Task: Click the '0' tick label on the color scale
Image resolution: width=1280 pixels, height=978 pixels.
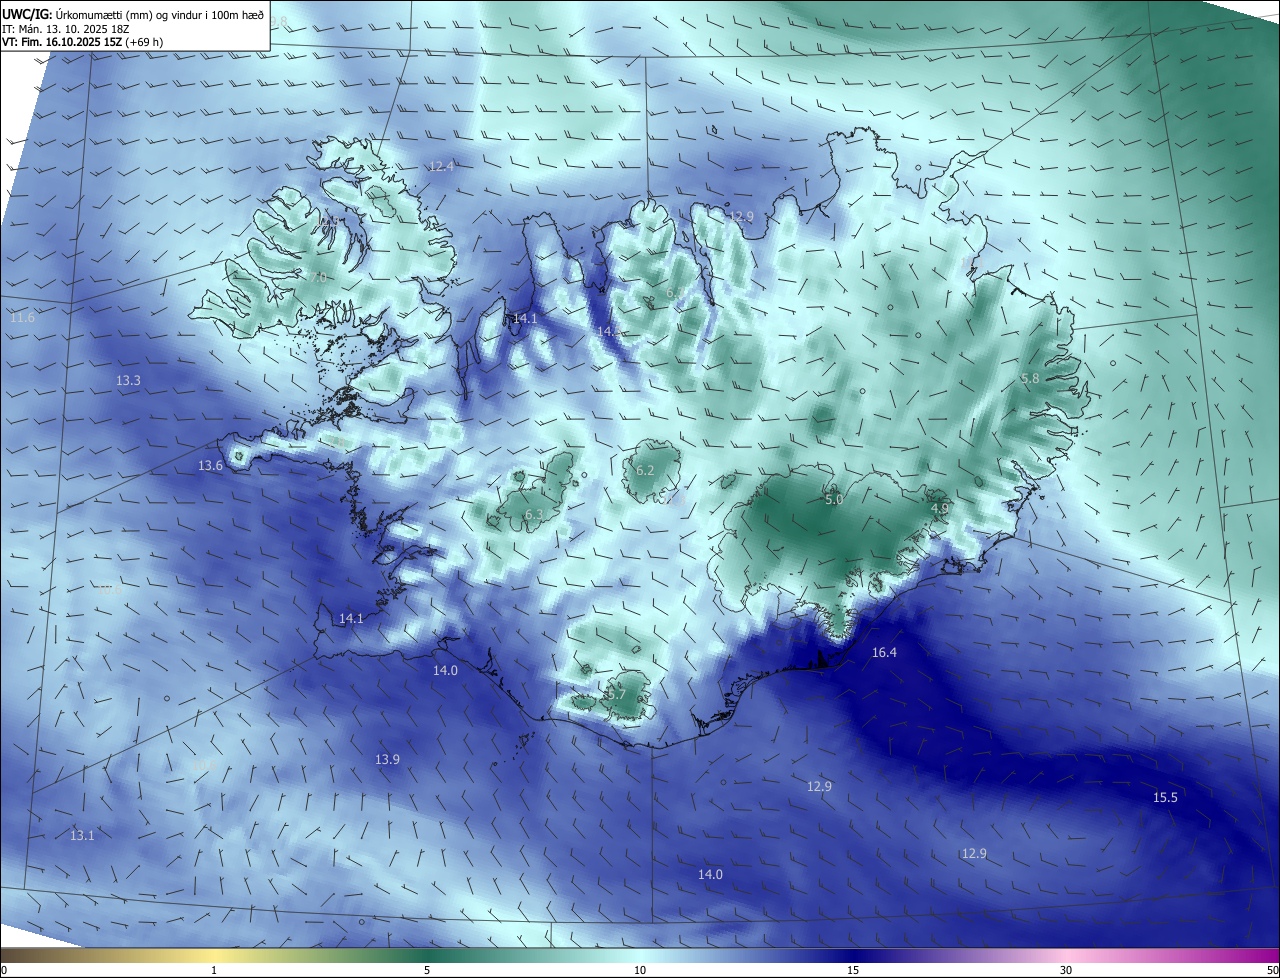Action: (x=4, y=970)
